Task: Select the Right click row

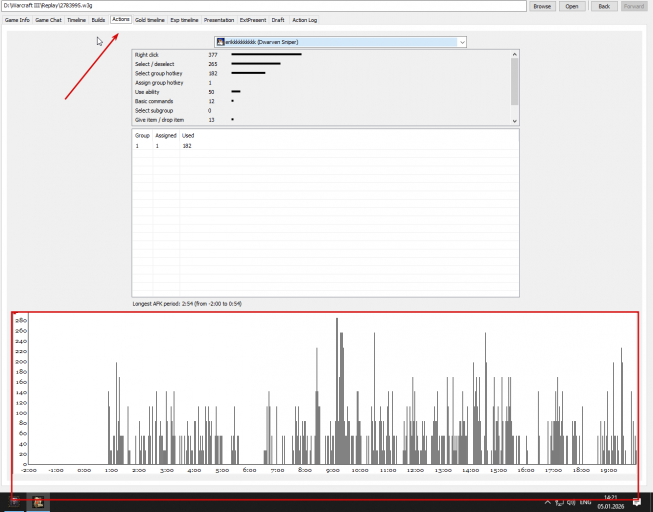Action: click(321, 55)
